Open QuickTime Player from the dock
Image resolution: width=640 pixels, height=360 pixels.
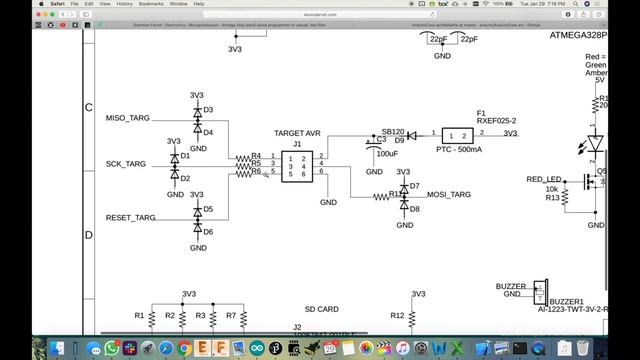pyautogui.click(x=538, y=349)
